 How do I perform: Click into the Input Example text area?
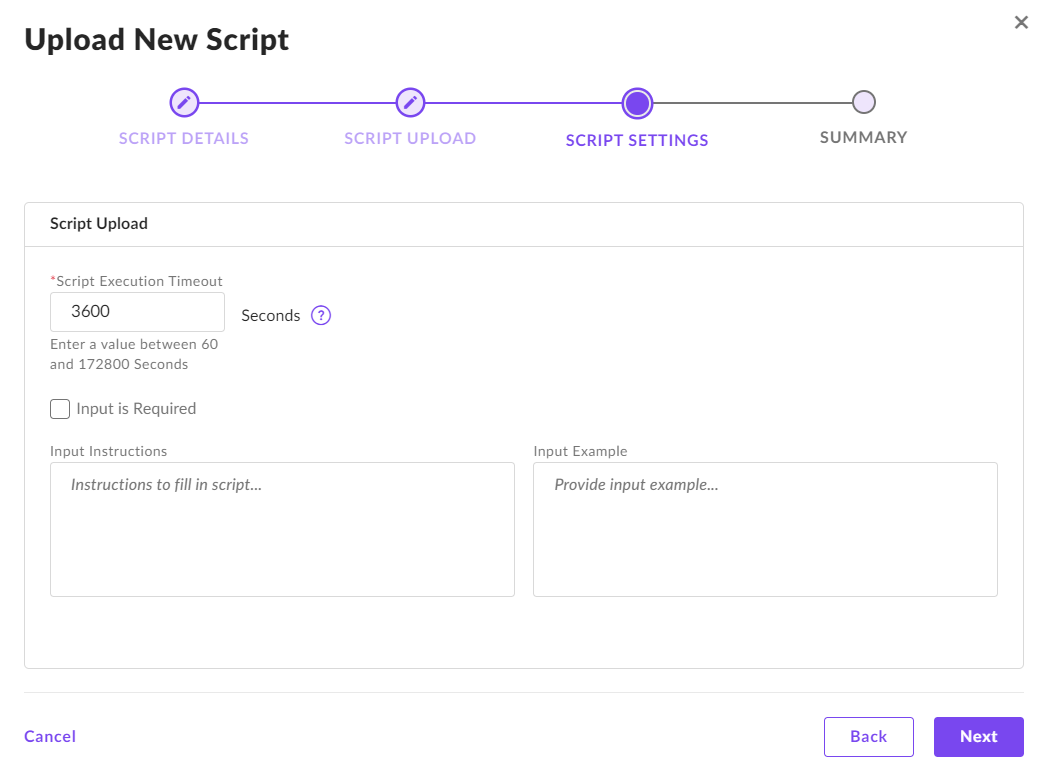[765, 529]
